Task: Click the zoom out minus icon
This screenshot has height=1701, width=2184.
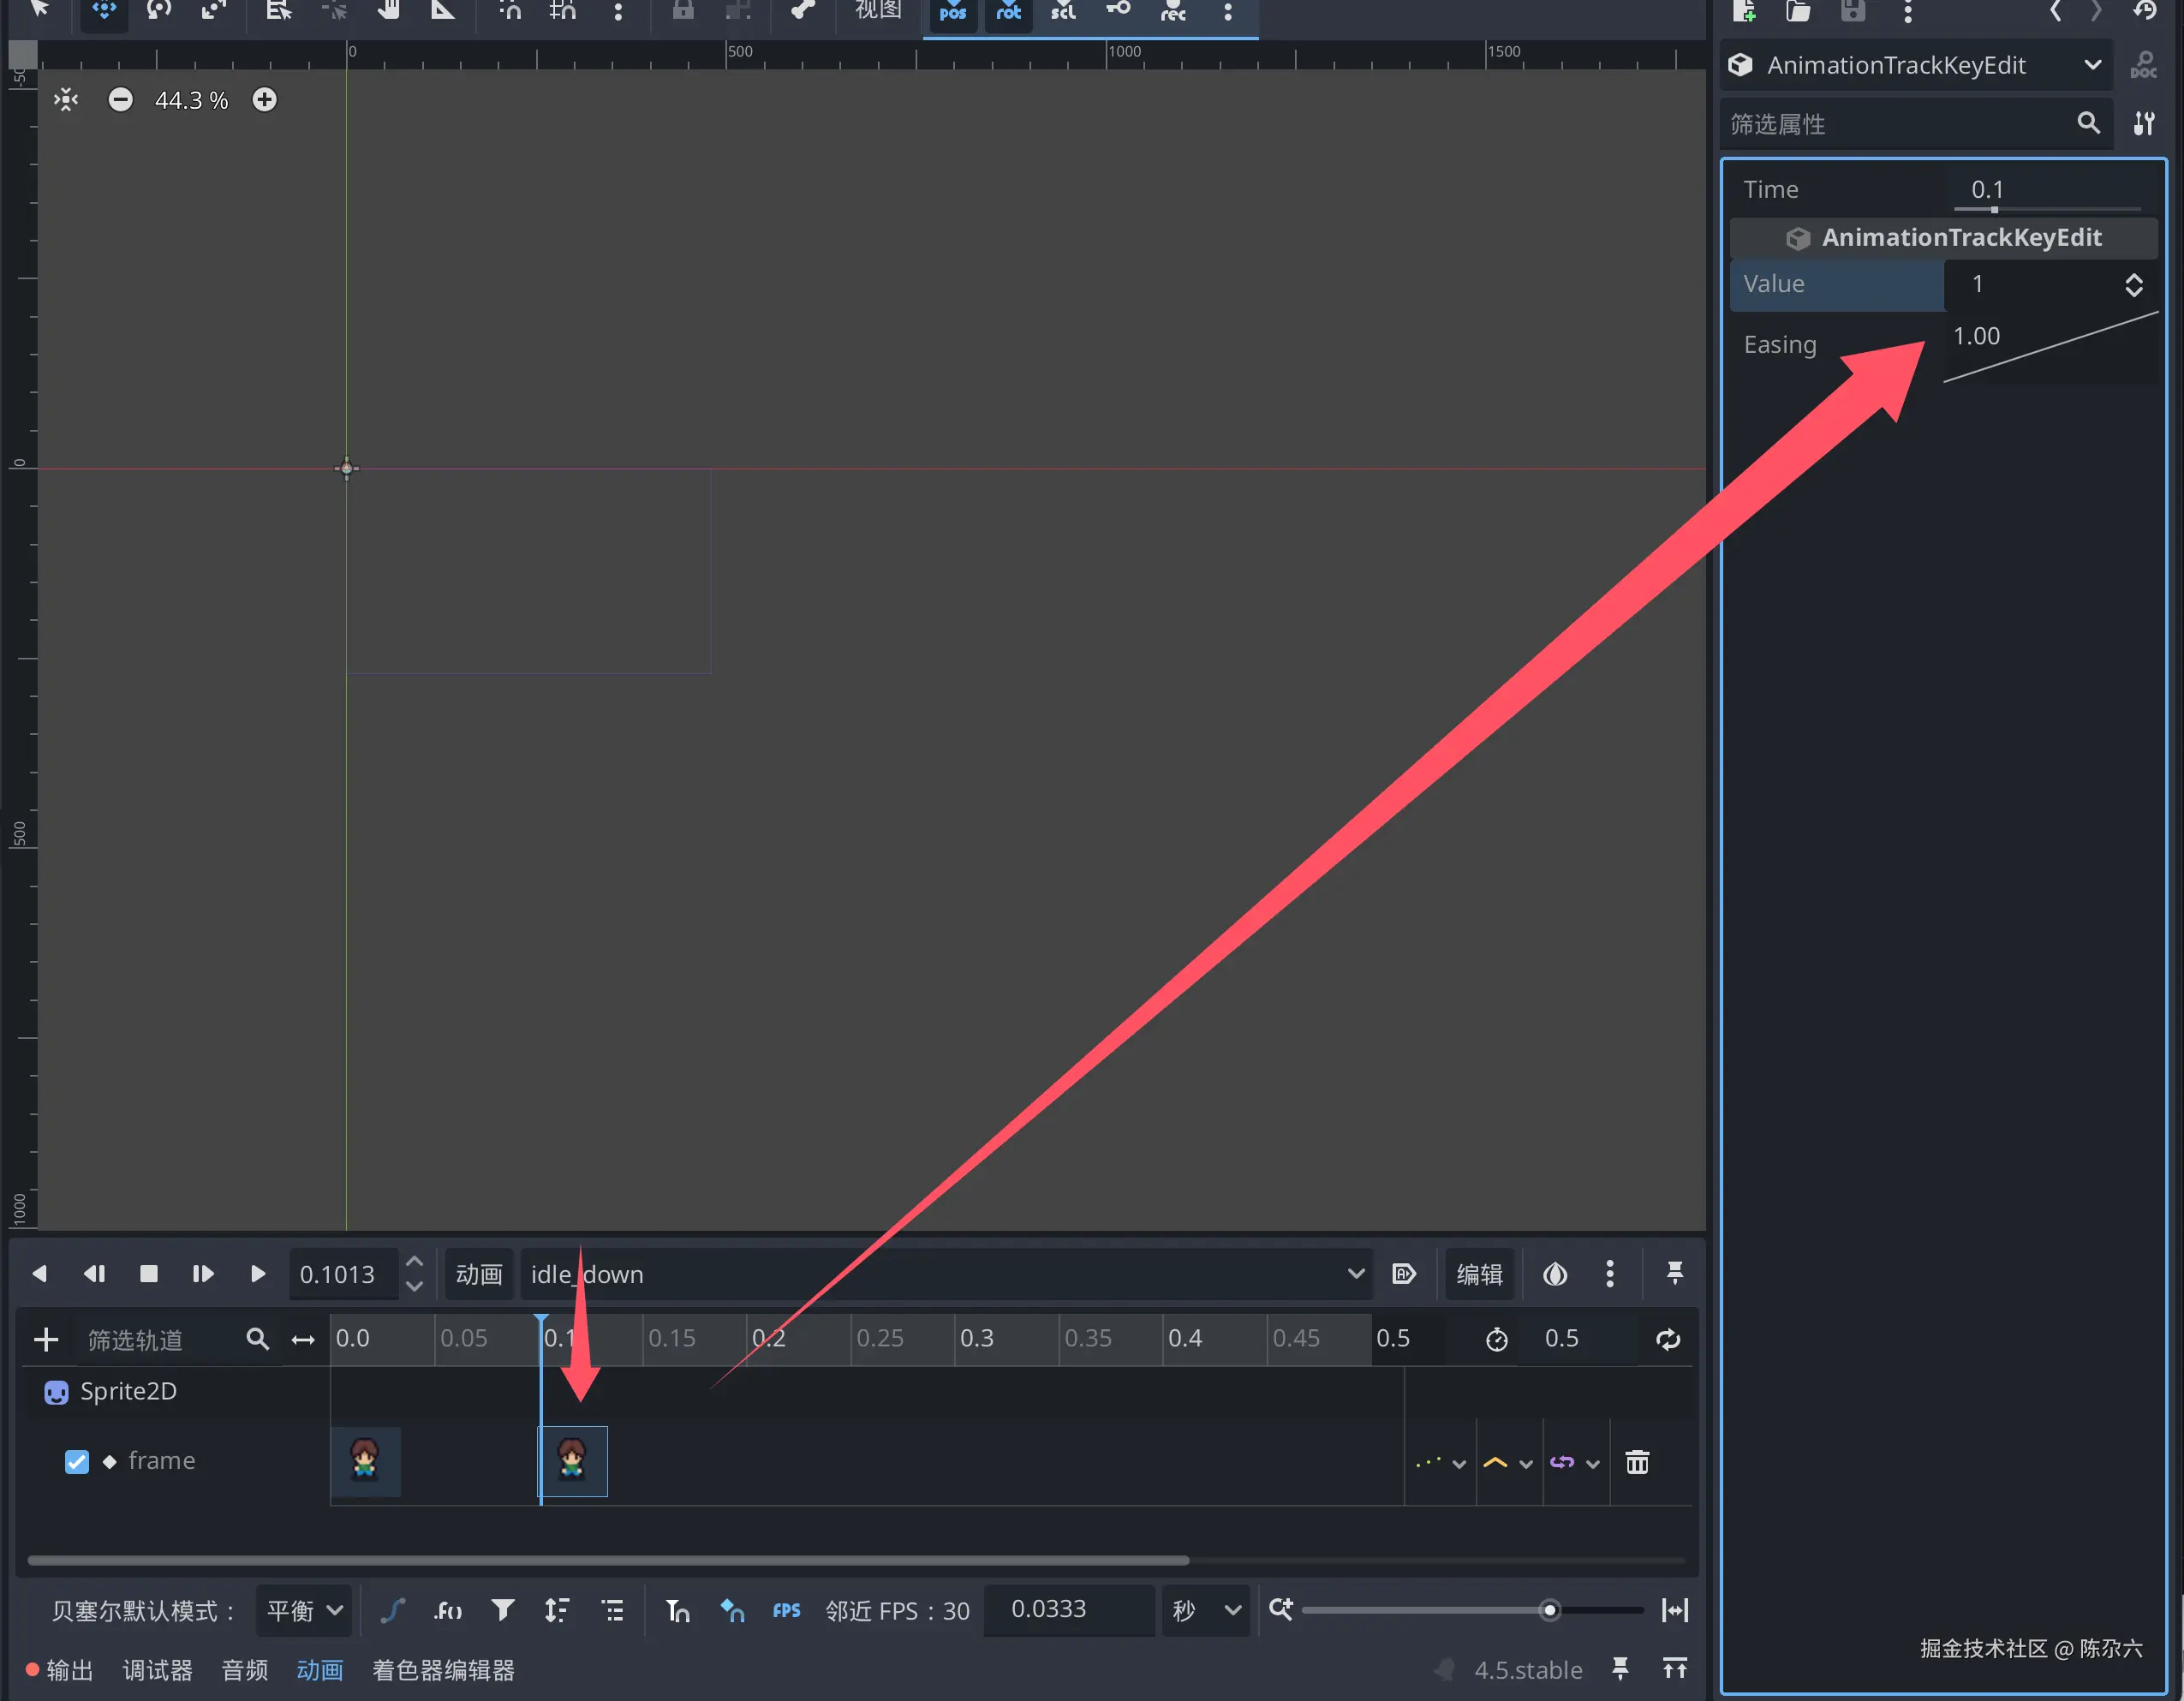Action: pyautogui.click(x=120, y=100)
